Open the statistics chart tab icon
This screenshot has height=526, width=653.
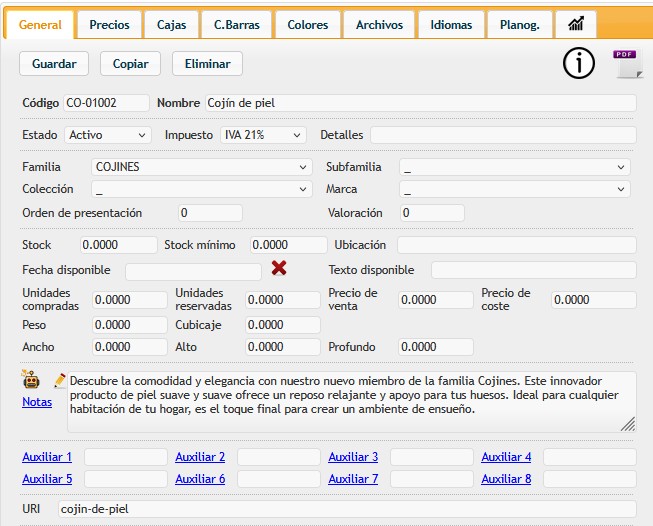click(x=576, y=24)
